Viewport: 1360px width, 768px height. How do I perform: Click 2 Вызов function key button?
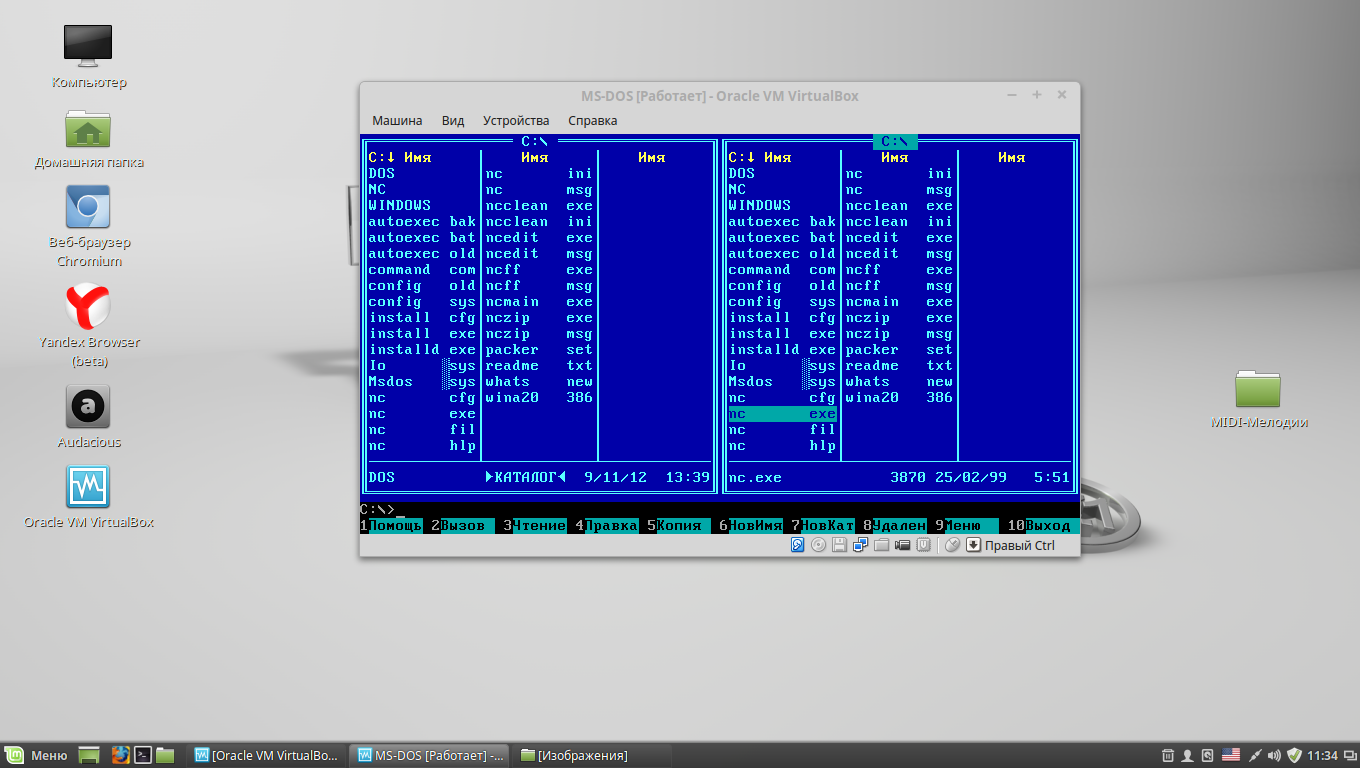pyautogui.click(x=463, y=525)
